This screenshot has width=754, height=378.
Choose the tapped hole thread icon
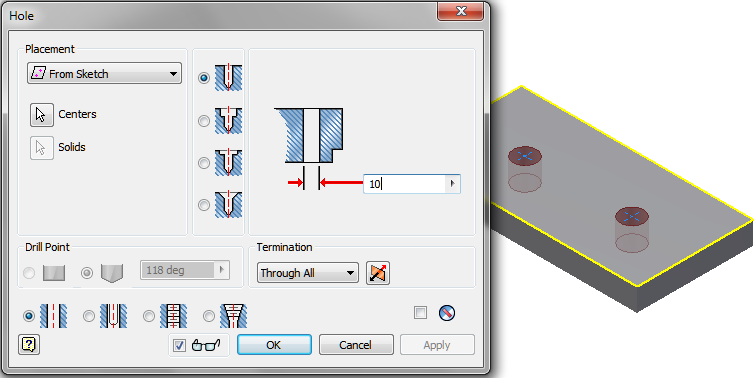point(173,316)
